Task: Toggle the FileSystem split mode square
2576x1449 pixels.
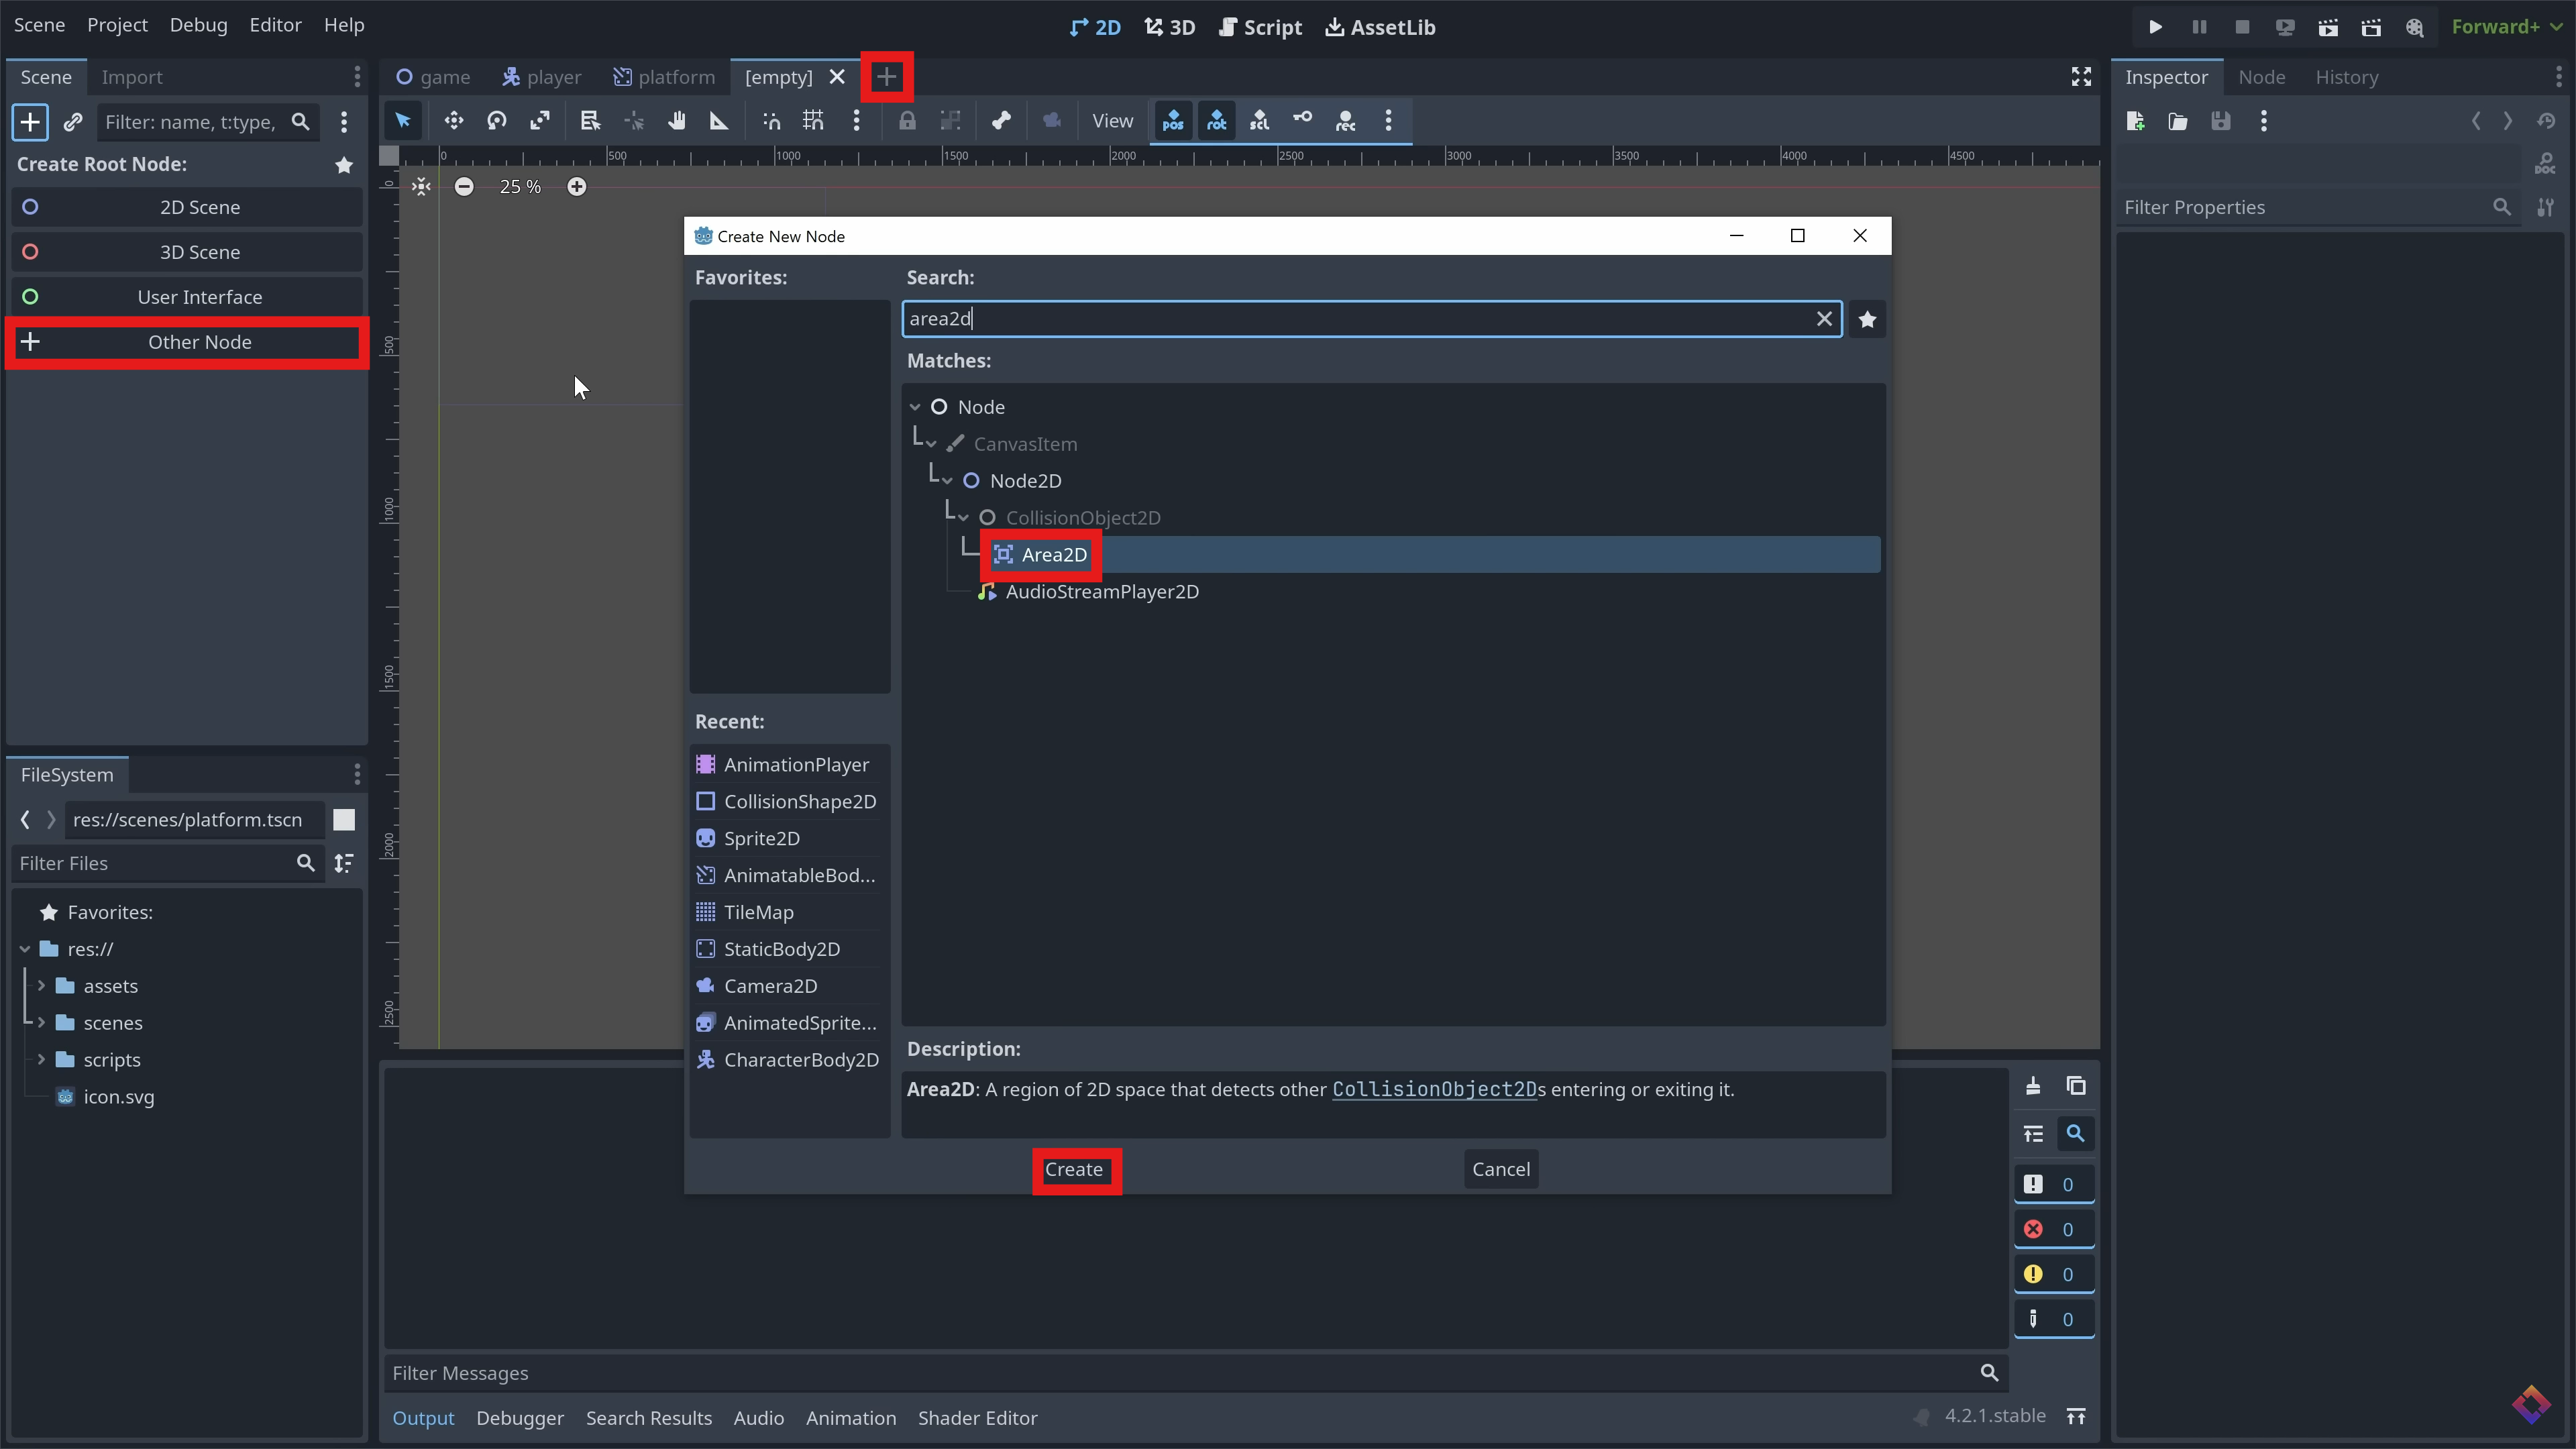Action: [344, 819]
